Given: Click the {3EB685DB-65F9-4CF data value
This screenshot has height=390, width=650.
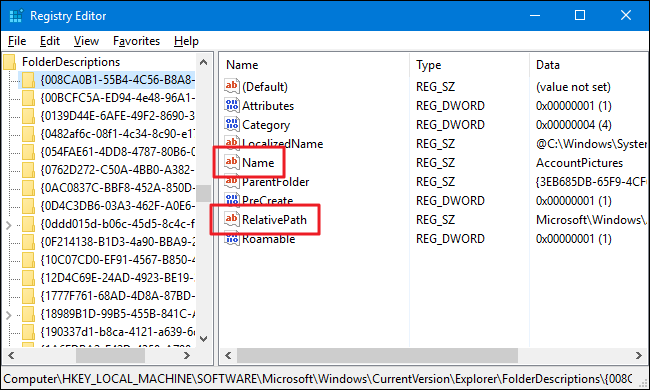Looking at the screenshot, I should point(591,182).
